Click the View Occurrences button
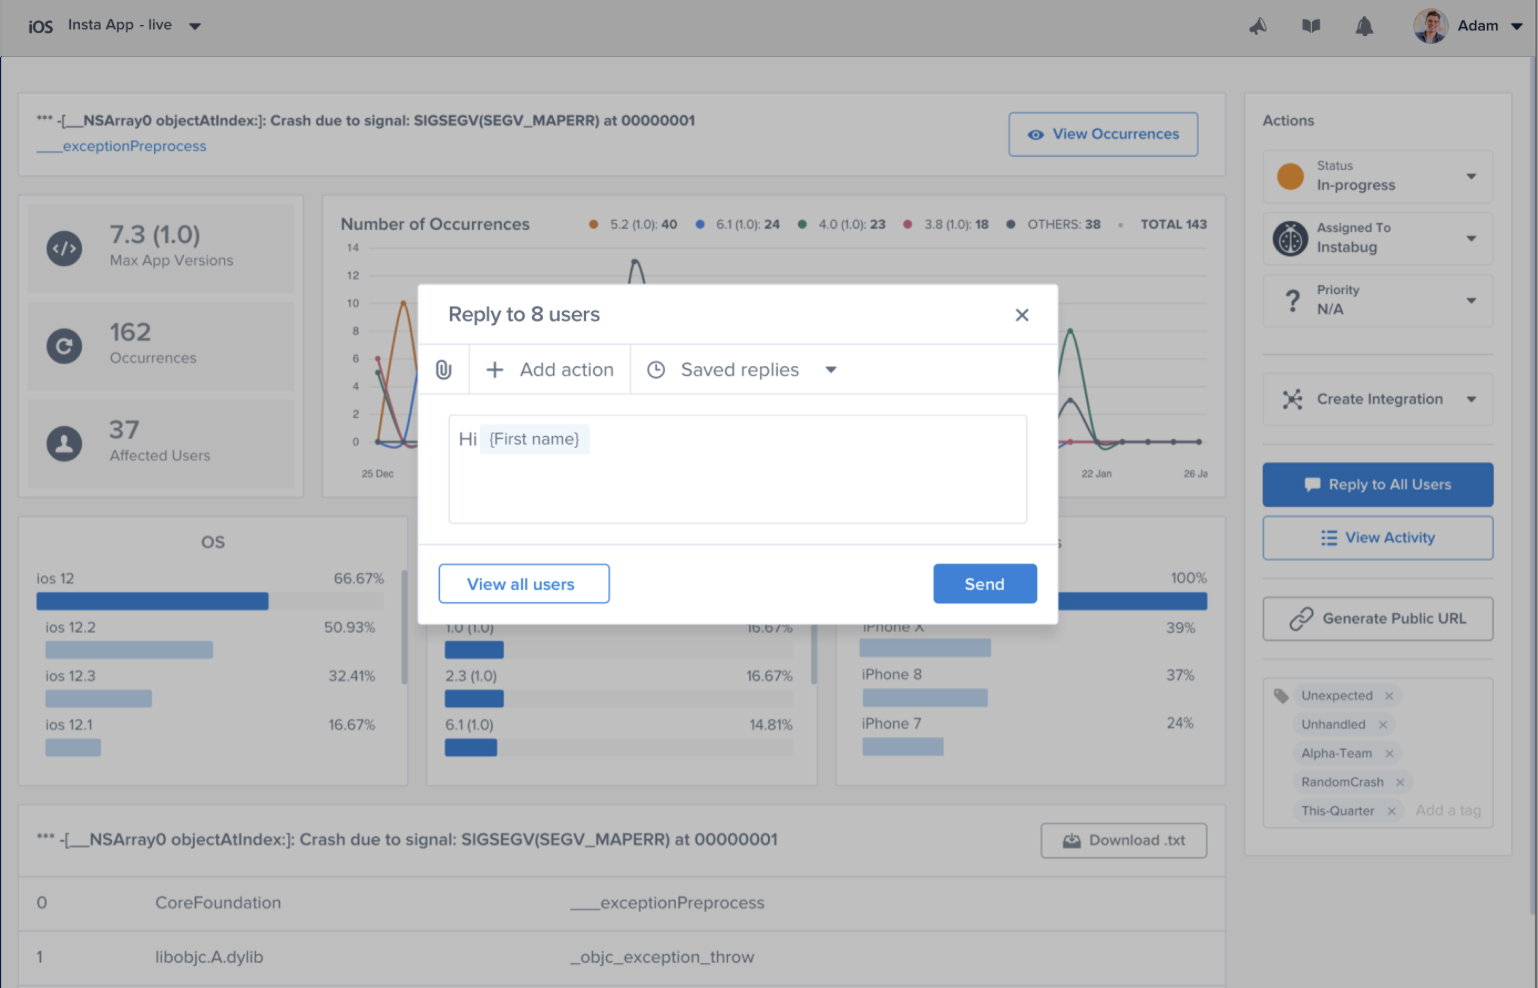1538x988 pixels. pyautogui.click(x=1103, y=134)
